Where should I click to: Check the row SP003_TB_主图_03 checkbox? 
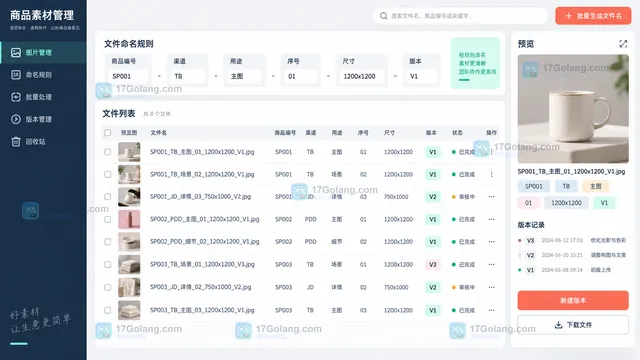coord(108,310)
